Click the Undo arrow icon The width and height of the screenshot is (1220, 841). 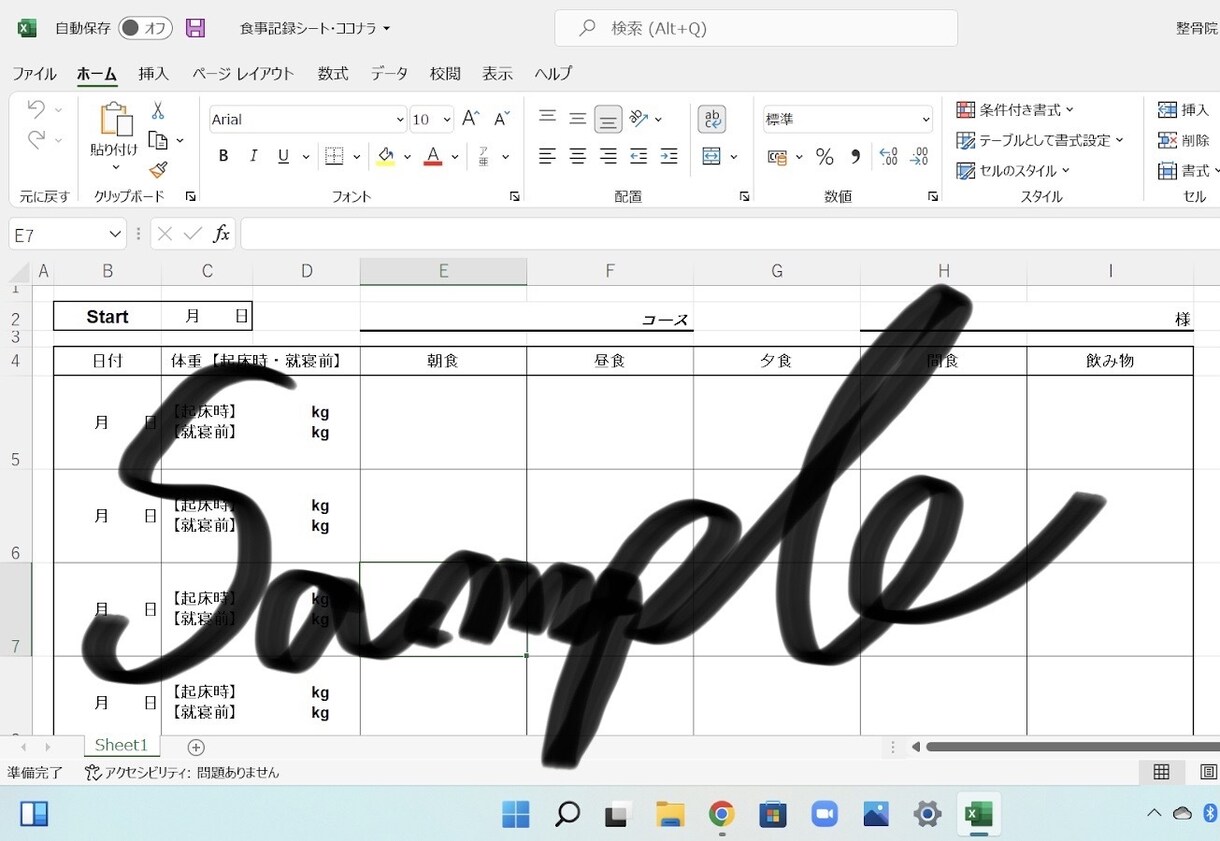pos(36,109)
